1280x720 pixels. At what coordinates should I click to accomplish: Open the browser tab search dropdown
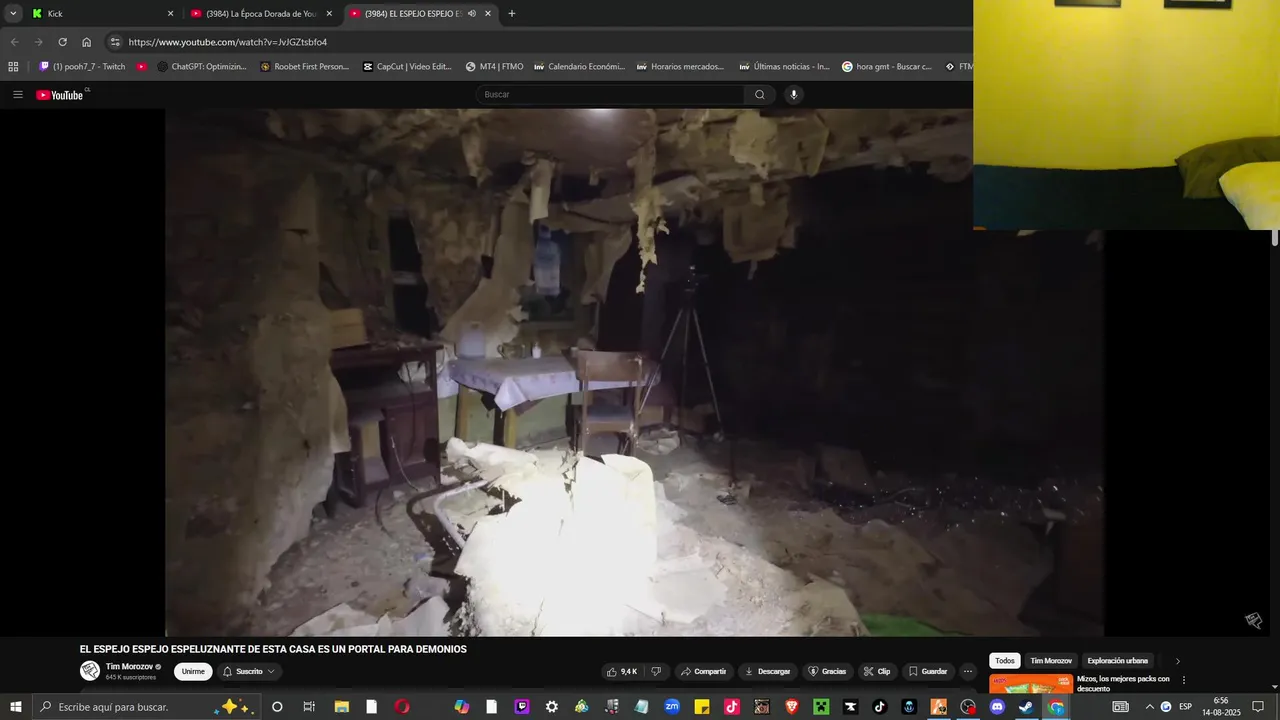pyautogui.click(x=13, y=14)
